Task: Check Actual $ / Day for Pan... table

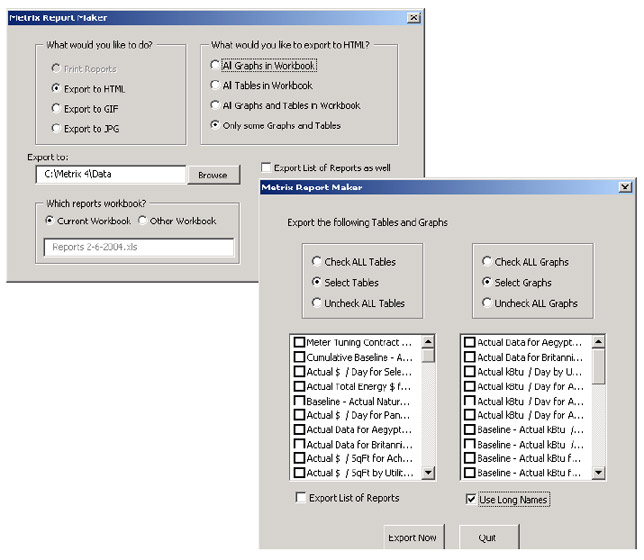Action: pos(300,415)
